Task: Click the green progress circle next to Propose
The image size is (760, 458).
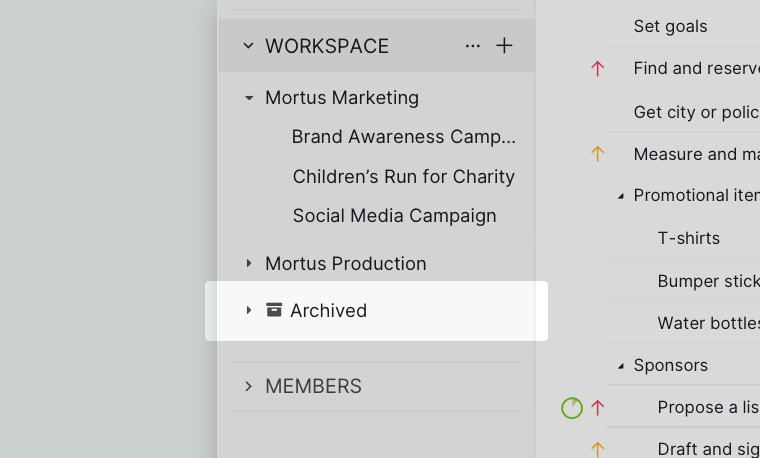Action: [x=572, y=408]
